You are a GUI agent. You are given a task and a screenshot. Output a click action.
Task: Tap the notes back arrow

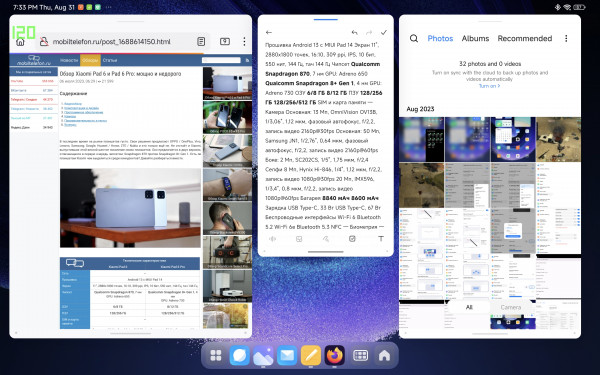[x=269, y=33]
